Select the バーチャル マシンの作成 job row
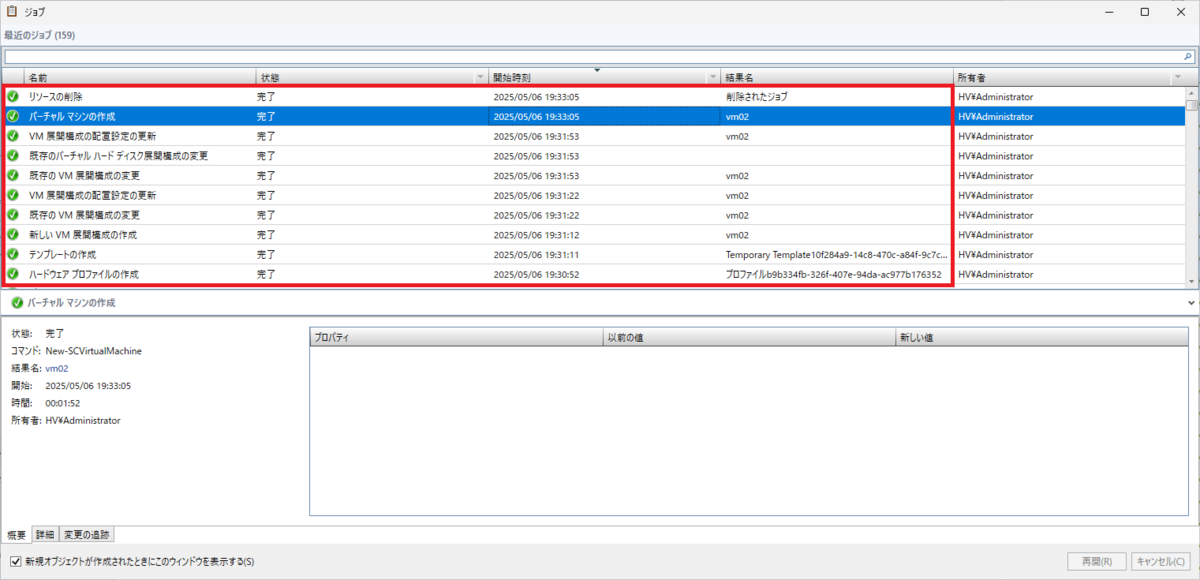 pos(593,116)
